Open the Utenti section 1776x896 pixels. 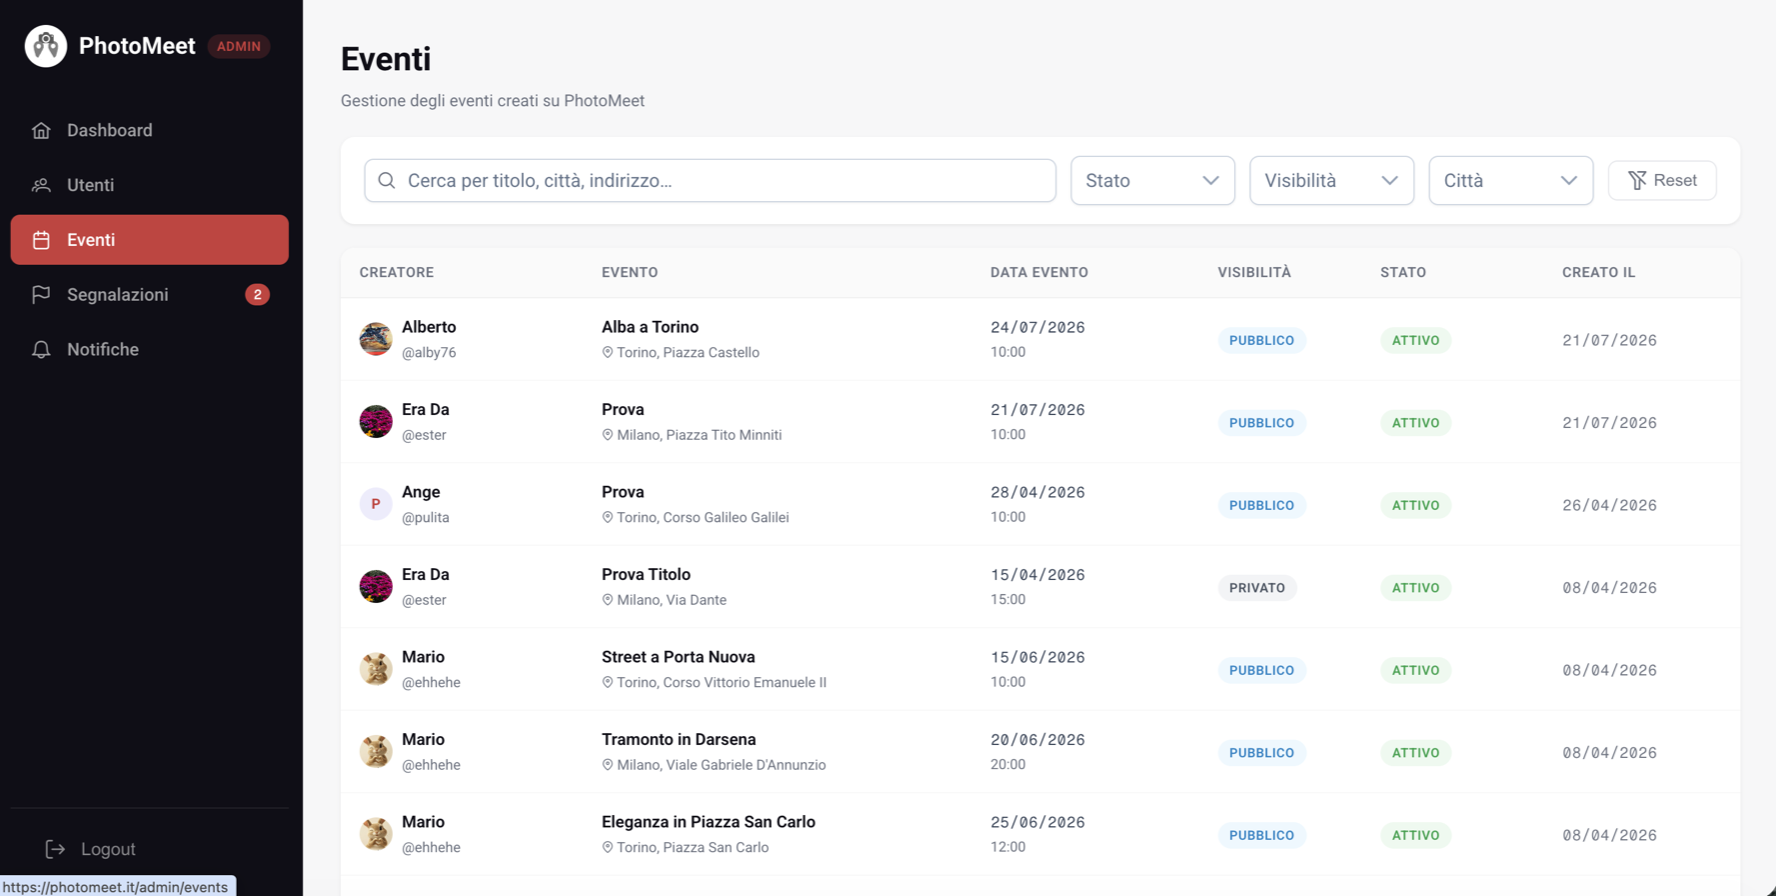(150, 185)
